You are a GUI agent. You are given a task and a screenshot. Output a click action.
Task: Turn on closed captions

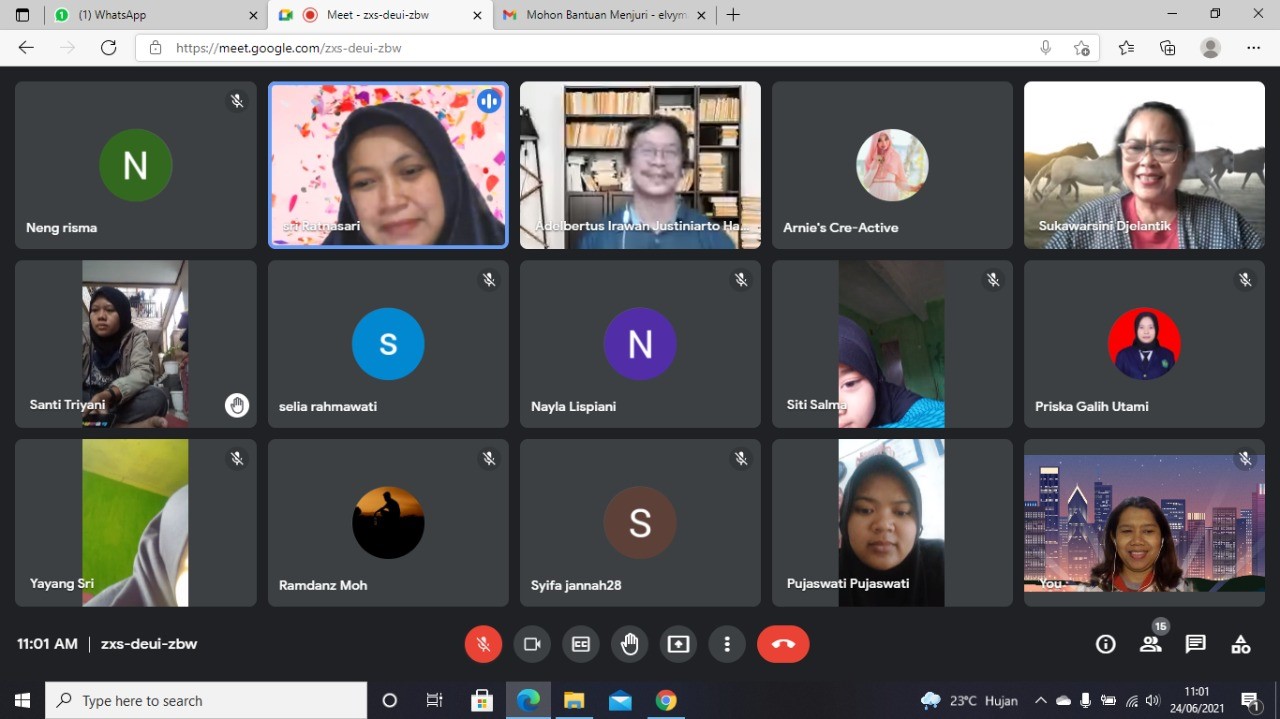581,644
